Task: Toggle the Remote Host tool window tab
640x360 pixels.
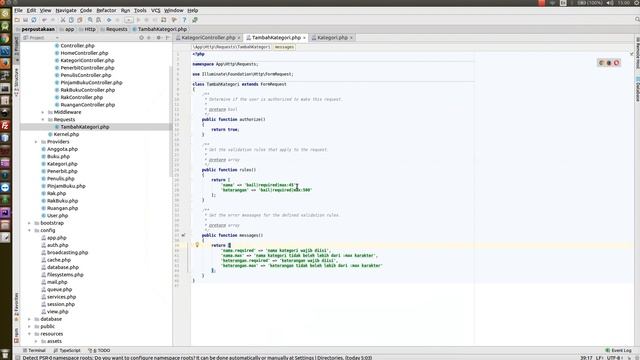Action: coord(637,53)
